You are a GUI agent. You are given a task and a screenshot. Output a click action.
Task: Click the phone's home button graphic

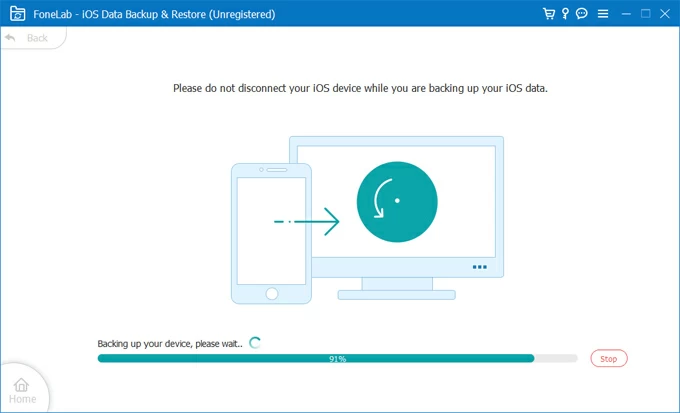pos(269,294)
